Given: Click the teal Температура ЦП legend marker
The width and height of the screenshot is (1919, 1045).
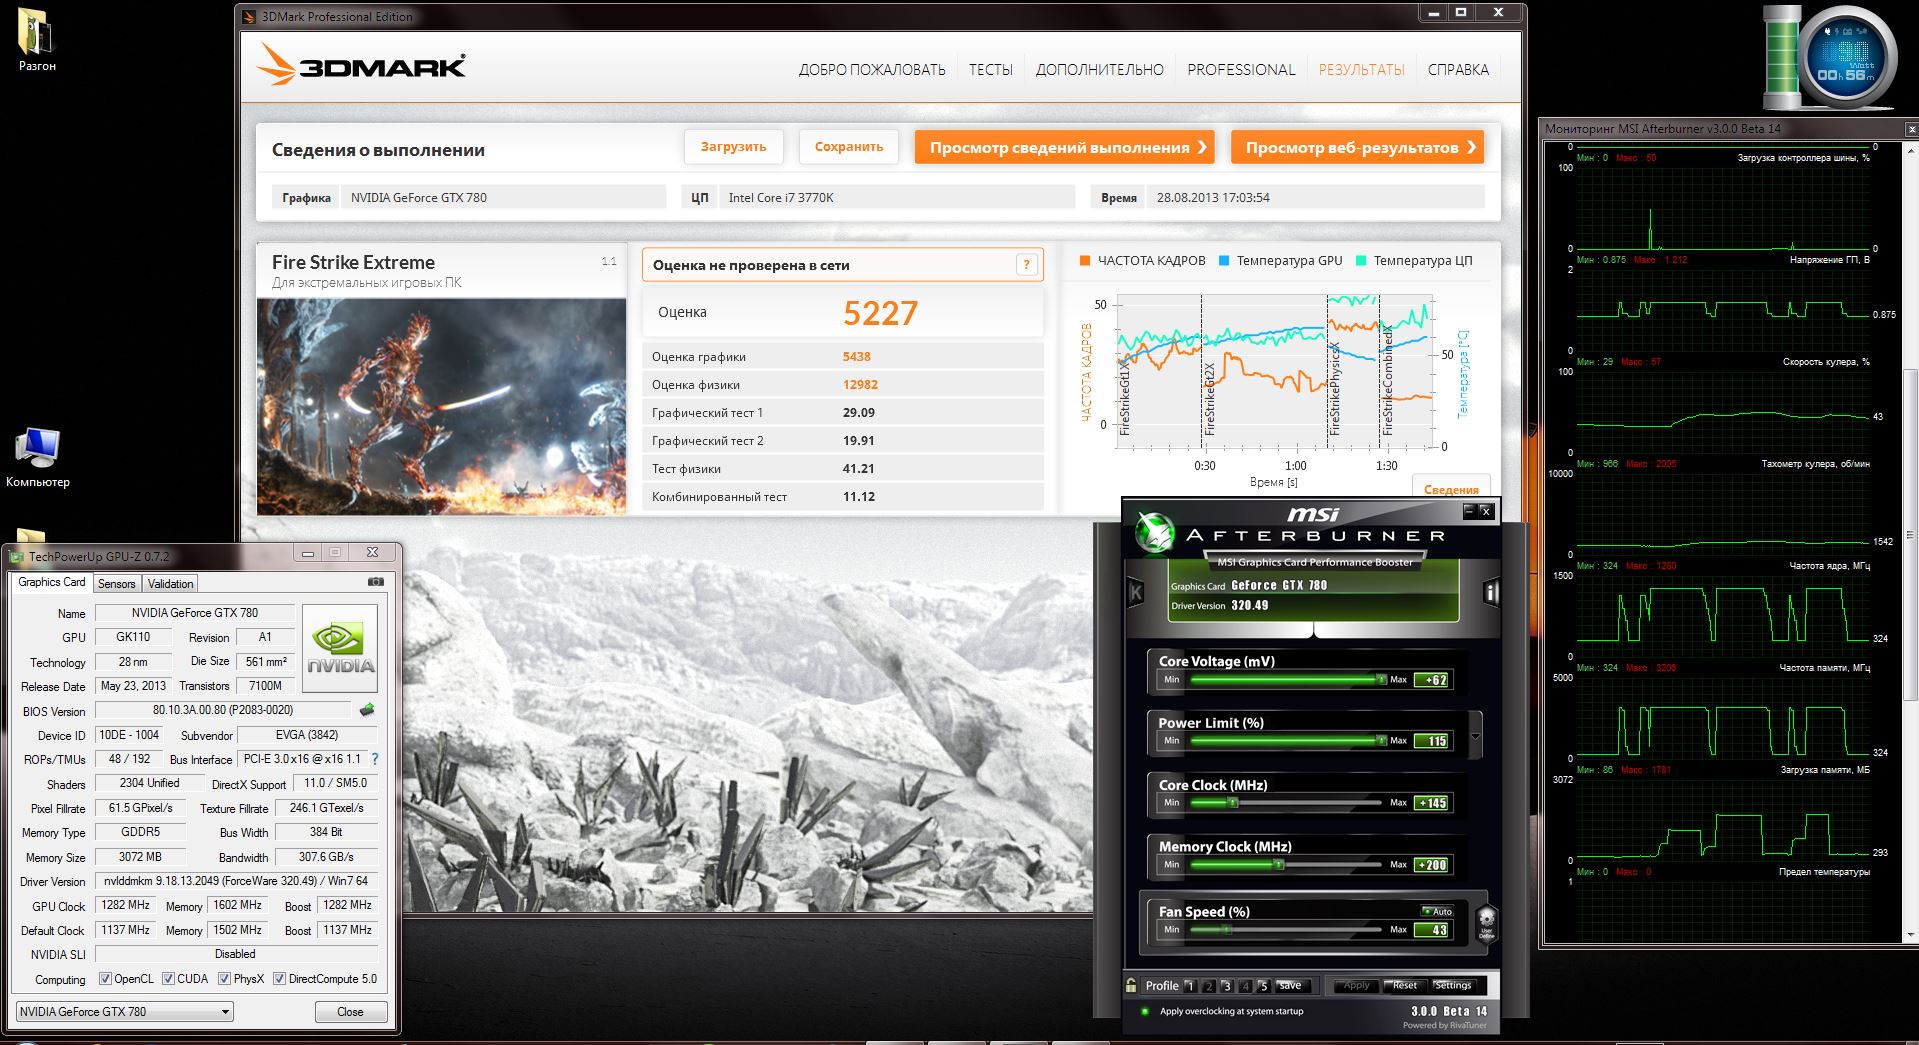Looking at the screenshot, I should coord(1360,261).
